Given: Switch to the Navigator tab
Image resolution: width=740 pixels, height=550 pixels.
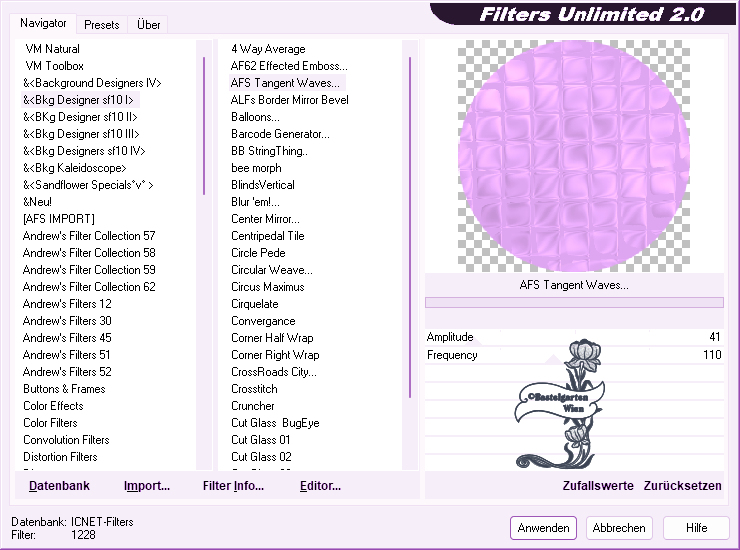Looking at the screenshot, I should 43,23.
